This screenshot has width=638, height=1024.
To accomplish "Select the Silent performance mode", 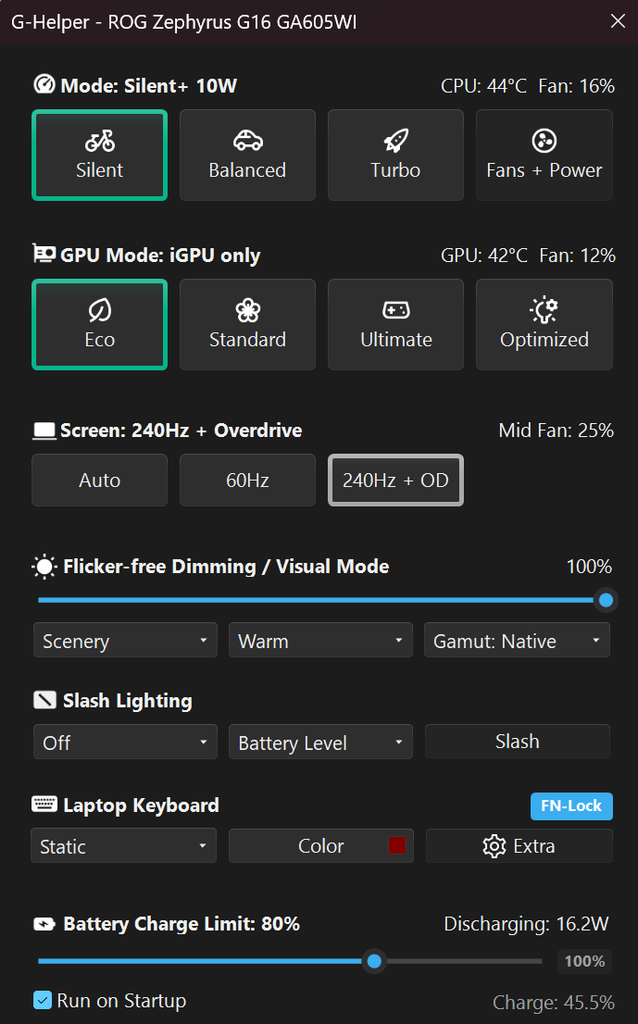I will (x=99, y=155).
